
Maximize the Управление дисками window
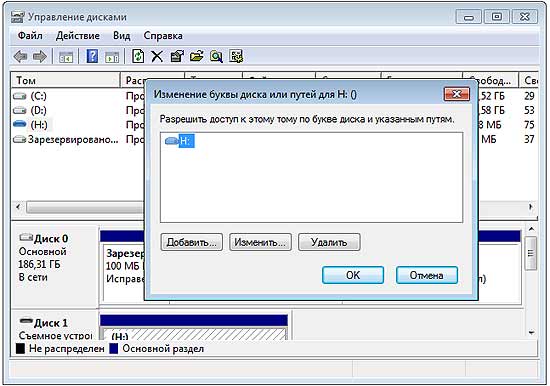497,16
